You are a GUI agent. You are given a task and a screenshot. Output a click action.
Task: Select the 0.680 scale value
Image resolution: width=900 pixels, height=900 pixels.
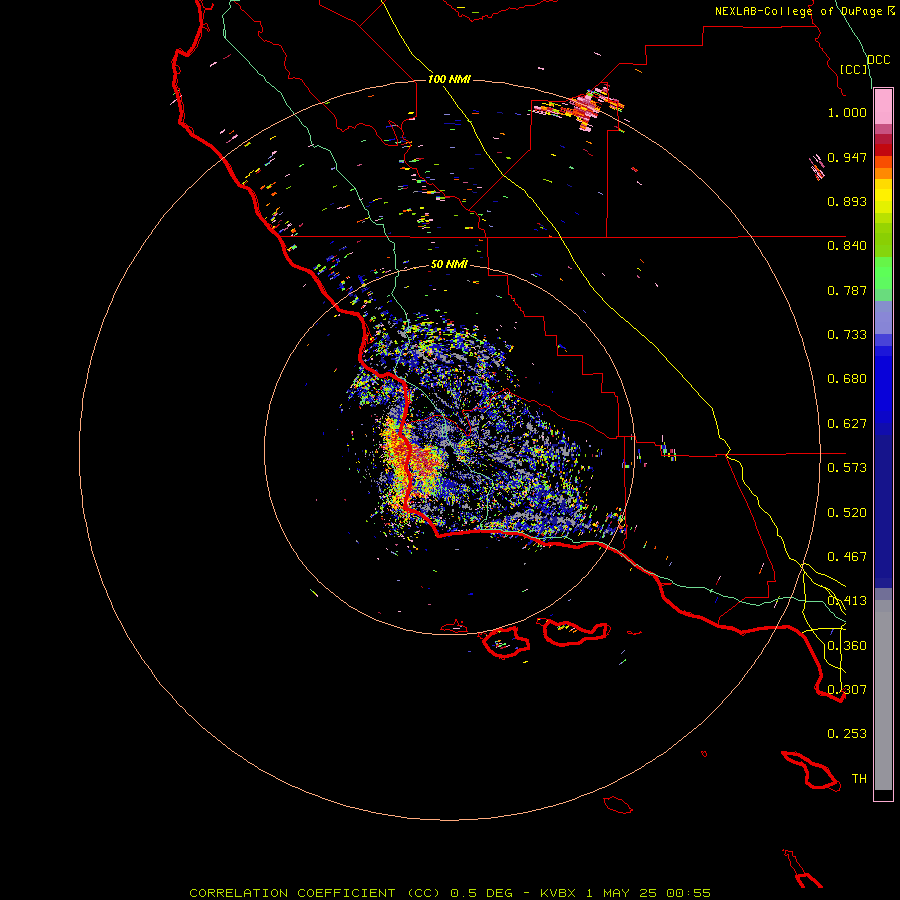point(847,379)
